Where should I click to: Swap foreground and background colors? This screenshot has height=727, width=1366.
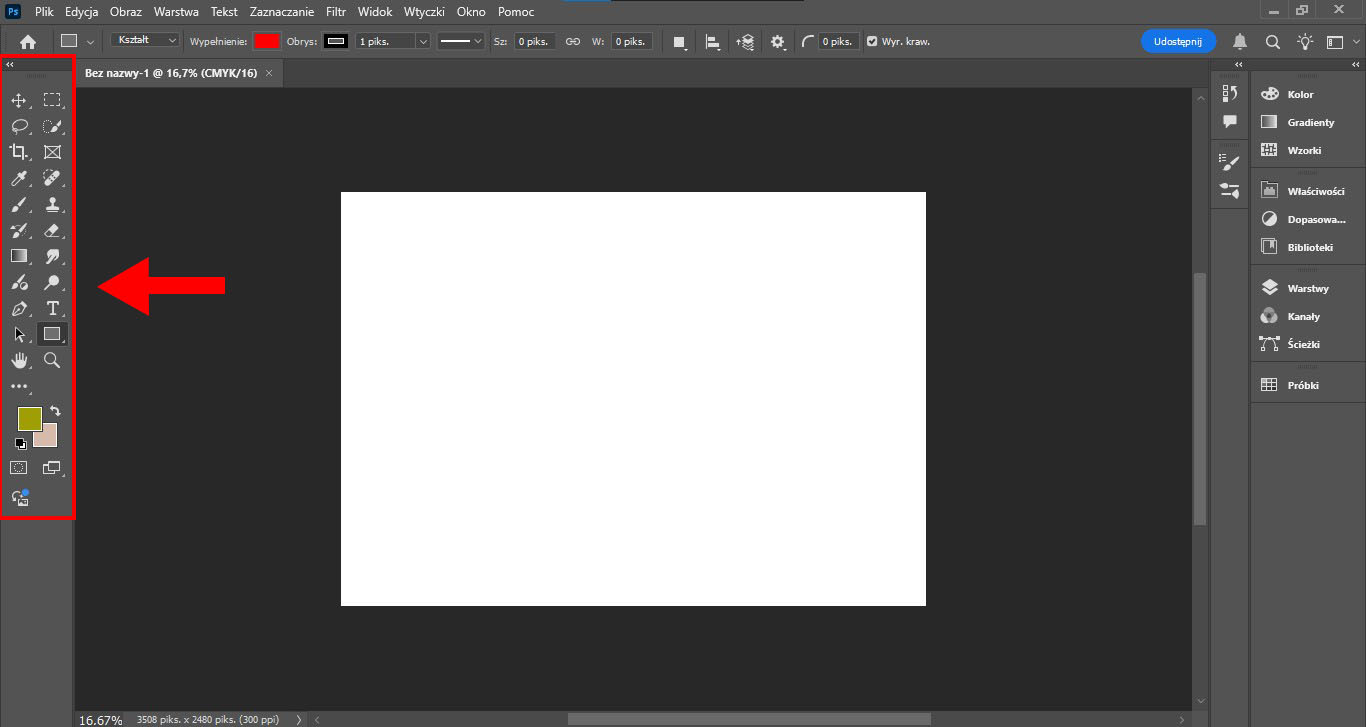point(55,411)
